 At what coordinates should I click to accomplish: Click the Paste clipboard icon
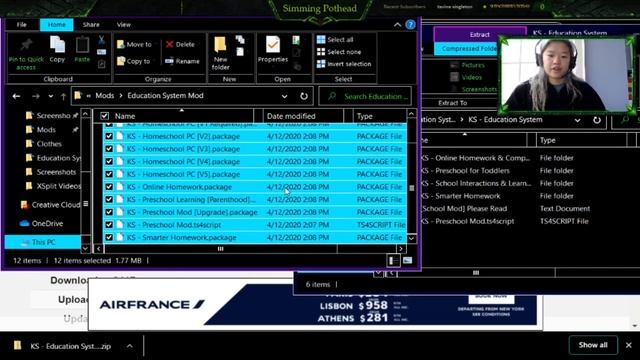[82, 45]
